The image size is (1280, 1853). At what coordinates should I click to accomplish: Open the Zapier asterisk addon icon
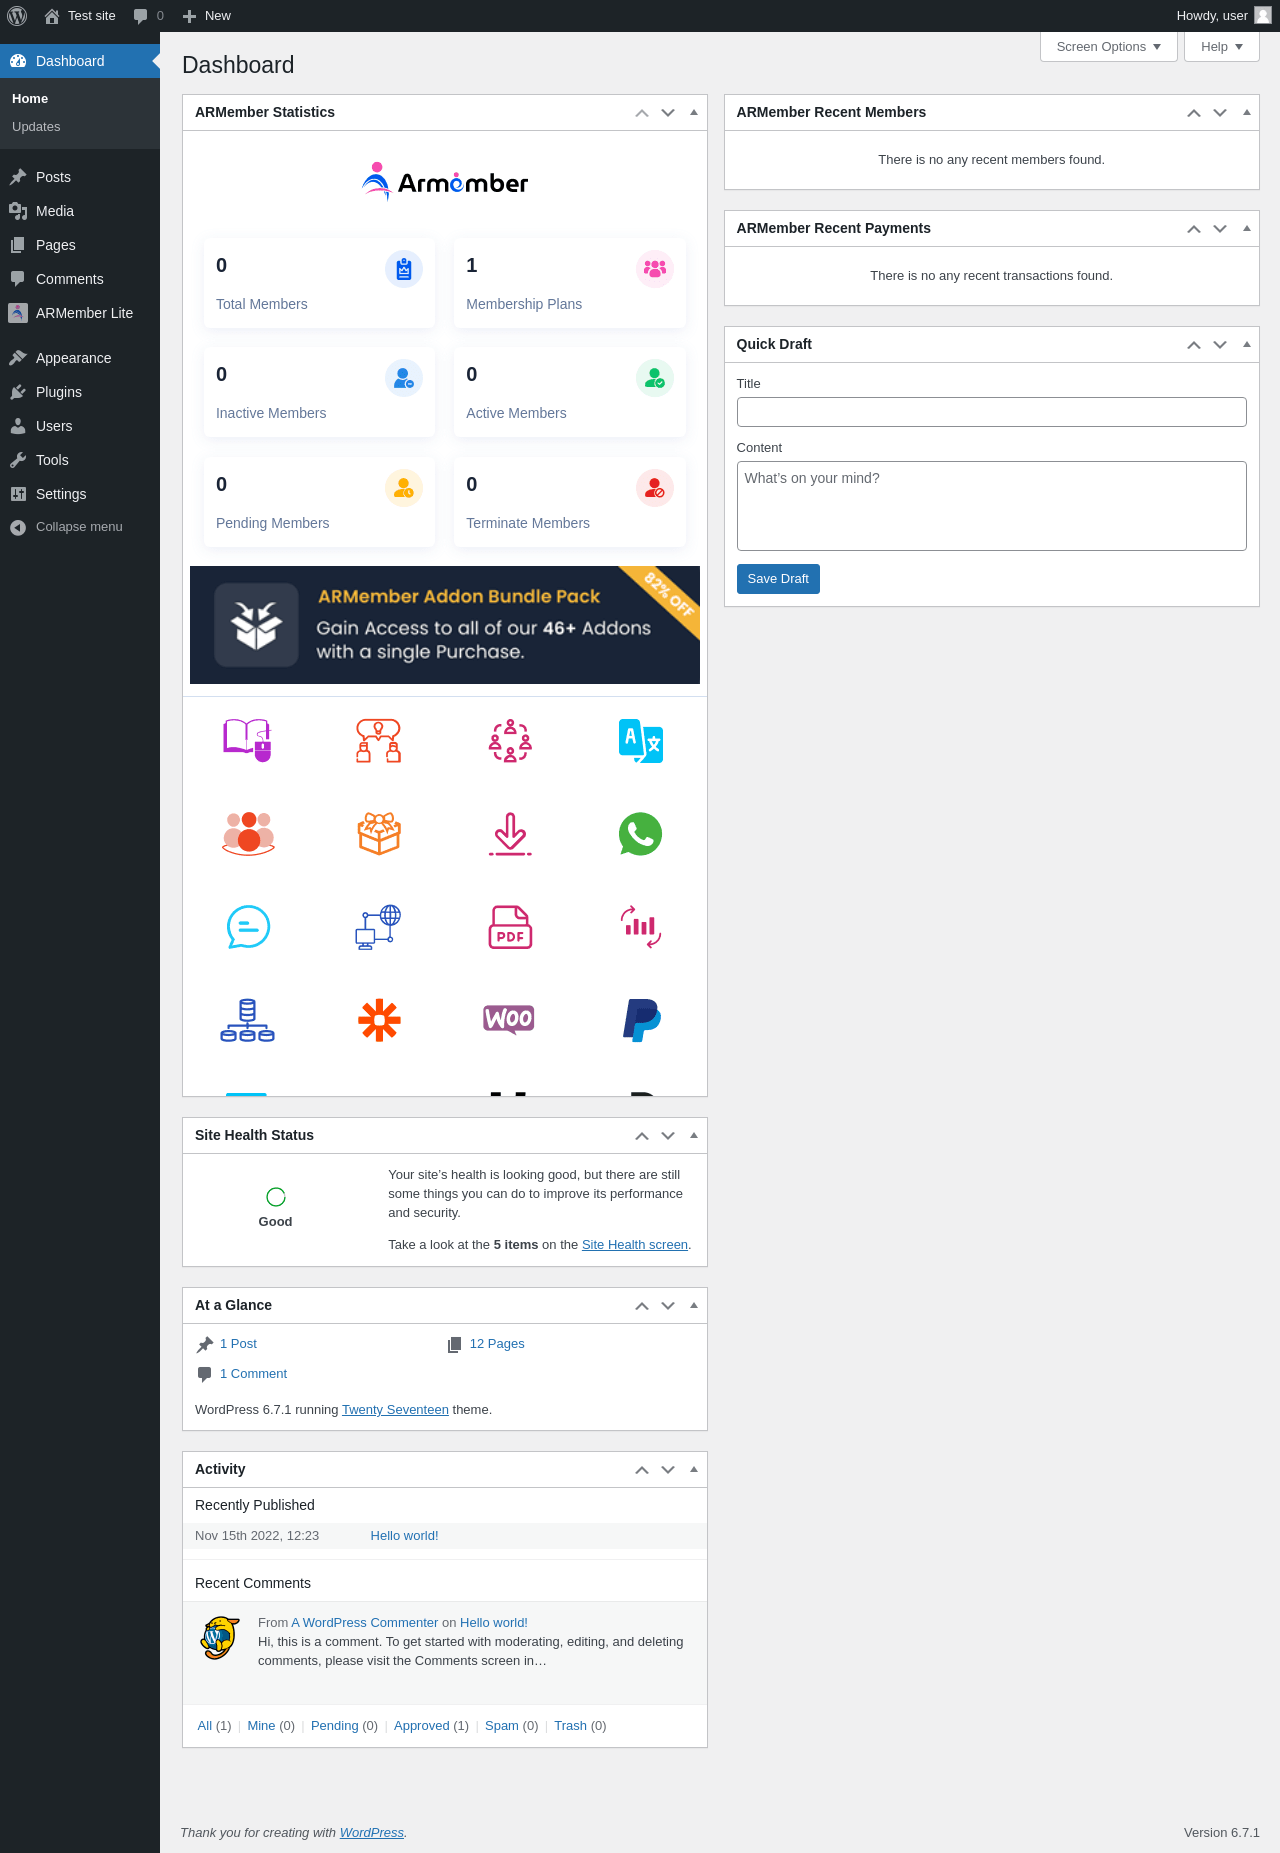pos(379,1021)
